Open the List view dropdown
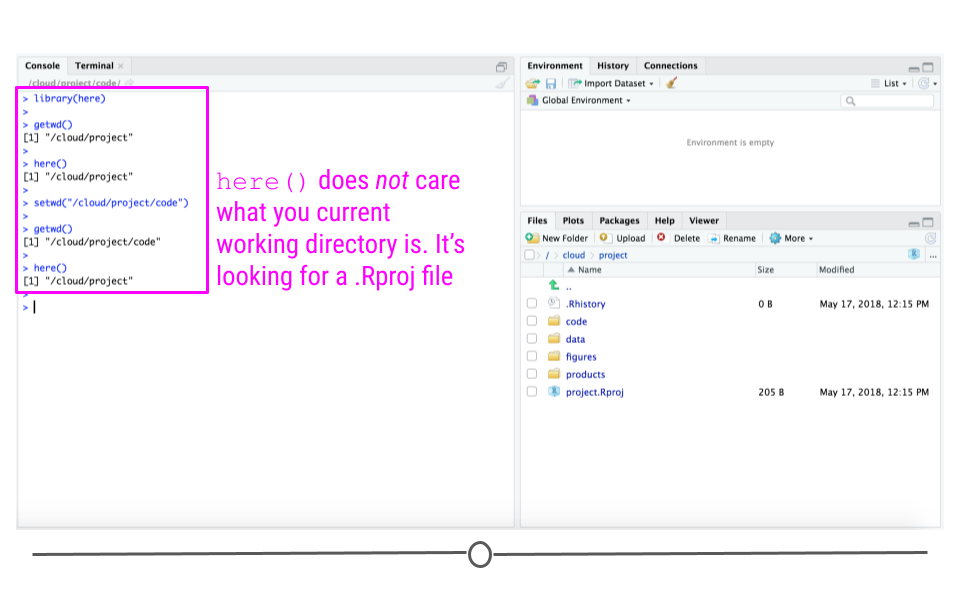Viewport: 960px width, 600px height. click(x=889, y=83)
